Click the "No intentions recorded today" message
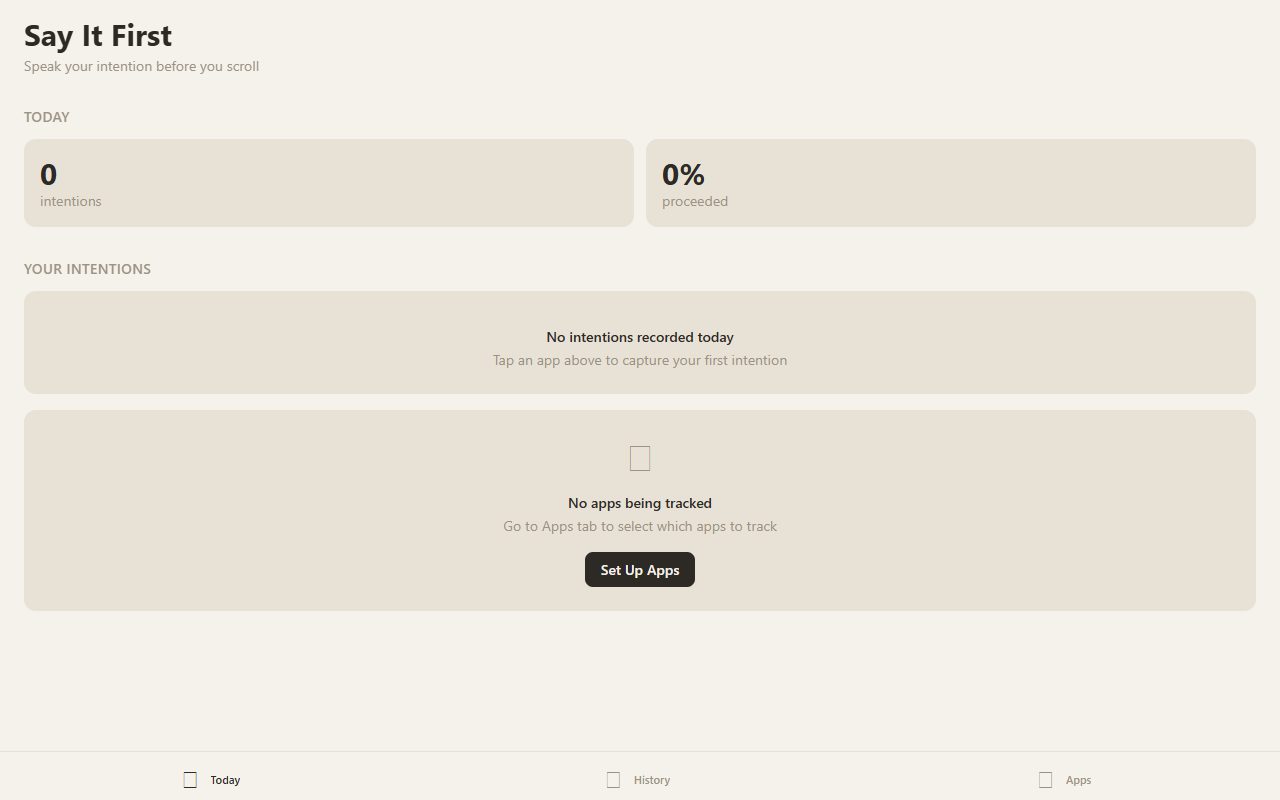The width and height of the screenshot is (1280, 800). [640, 337]
